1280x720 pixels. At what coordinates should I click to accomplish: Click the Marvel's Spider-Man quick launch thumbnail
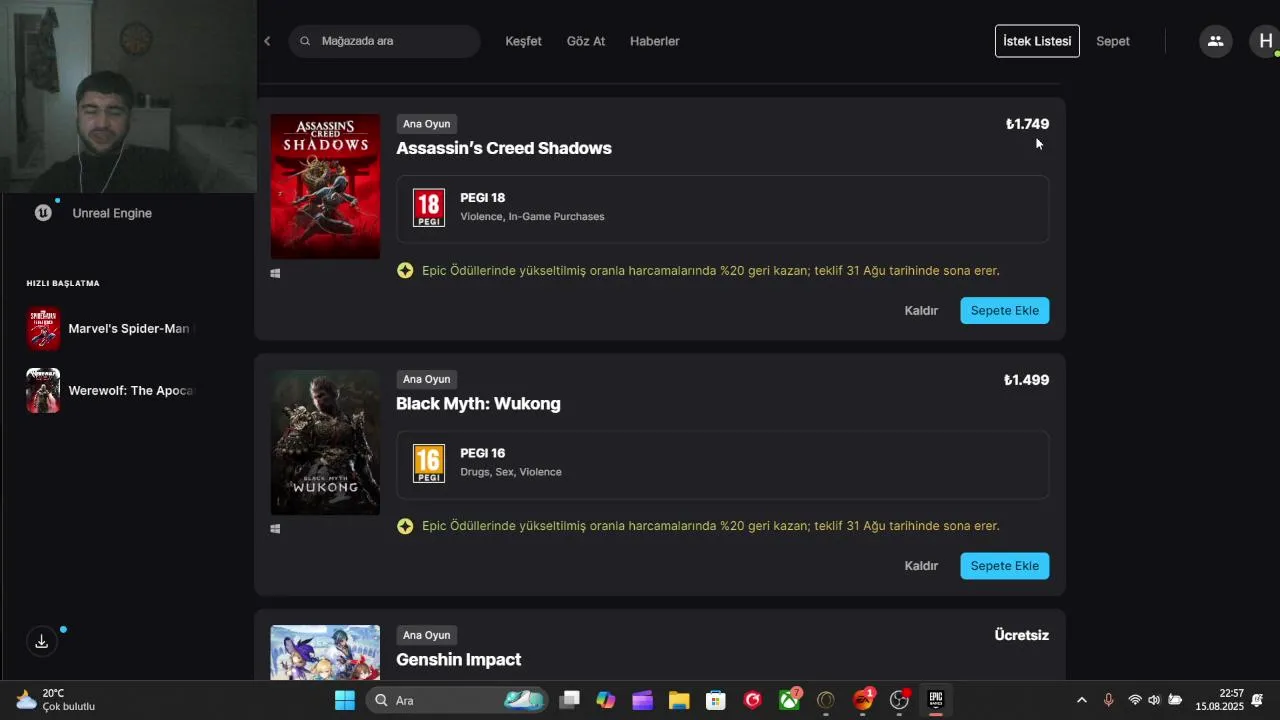43,329
